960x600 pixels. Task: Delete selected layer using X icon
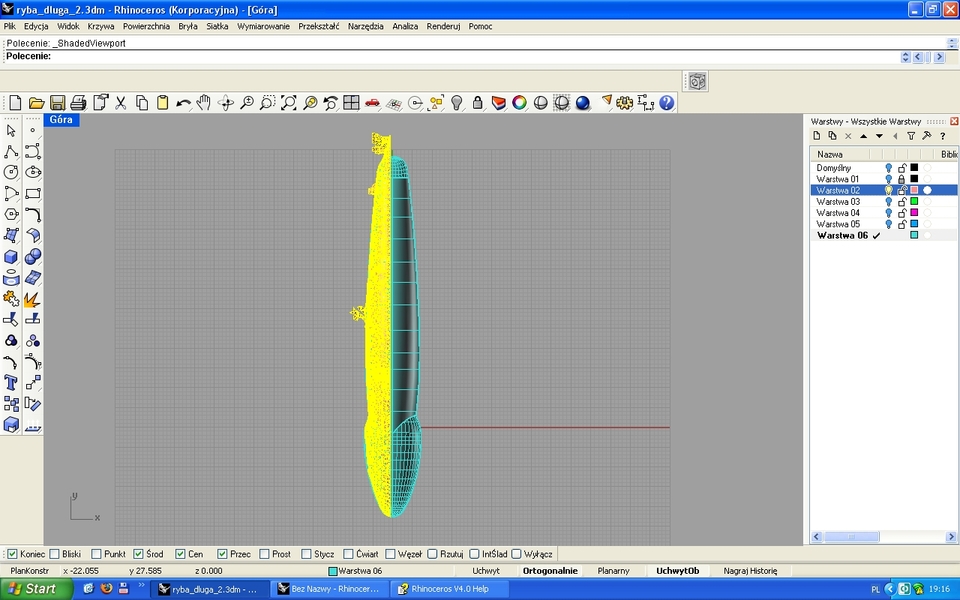848,136
